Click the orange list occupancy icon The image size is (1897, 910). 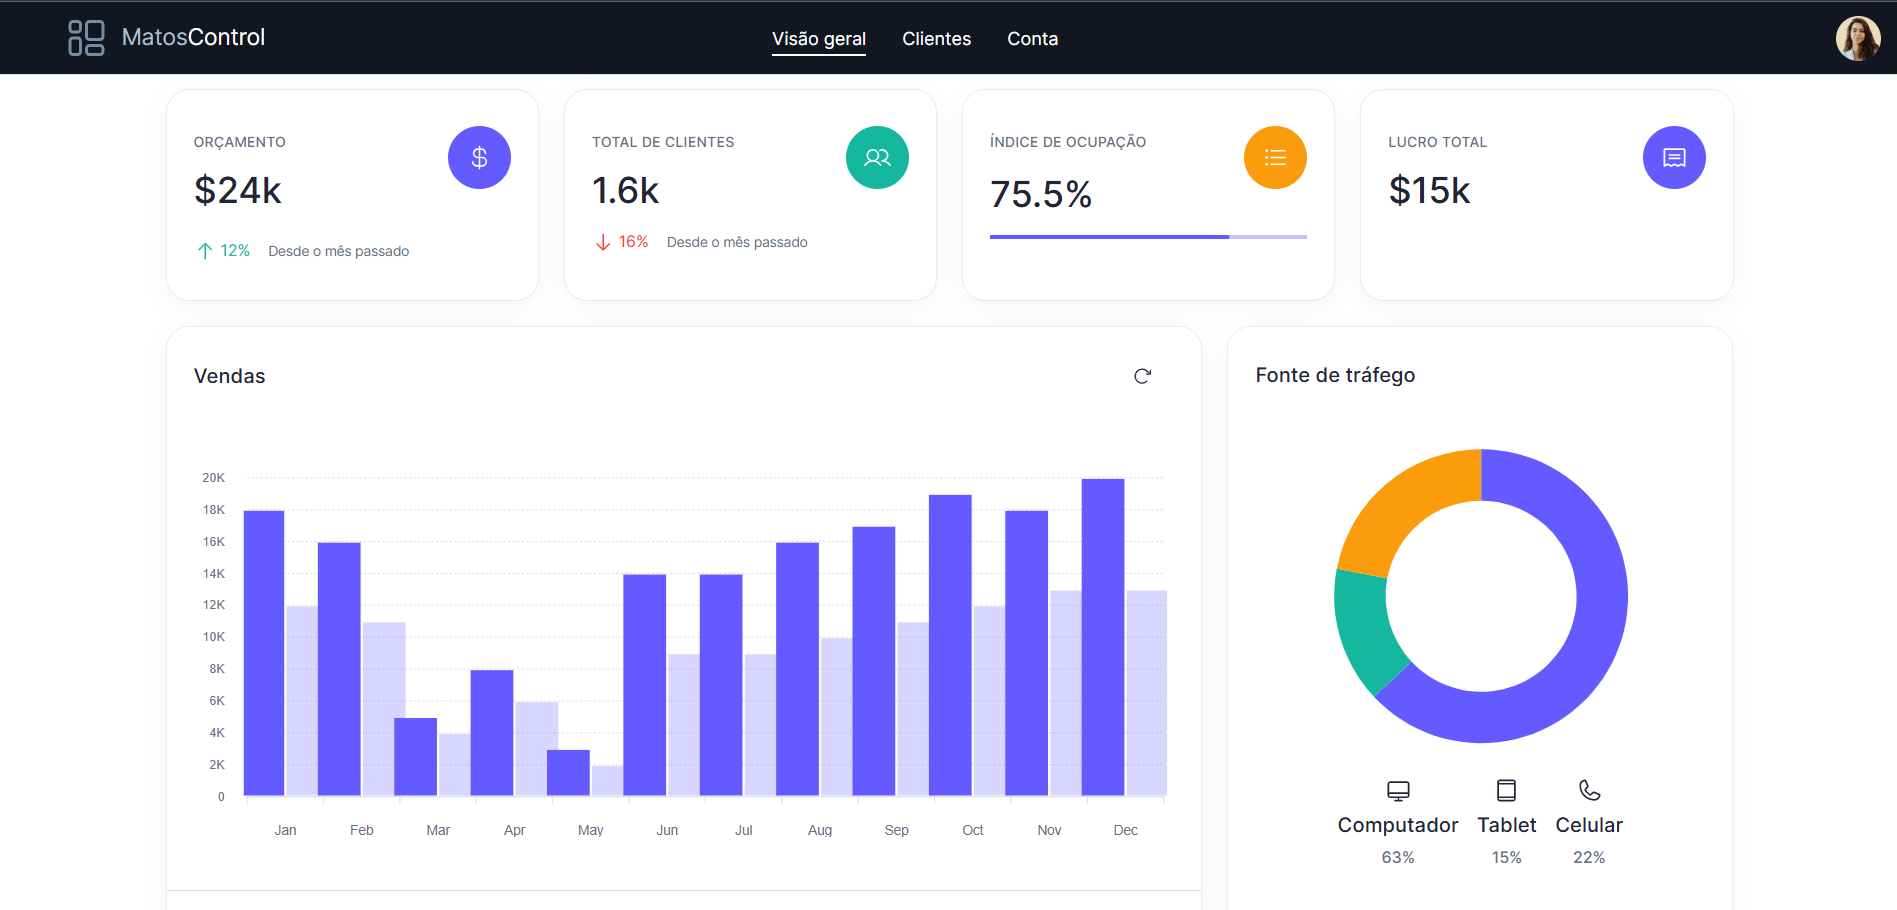1275,157
